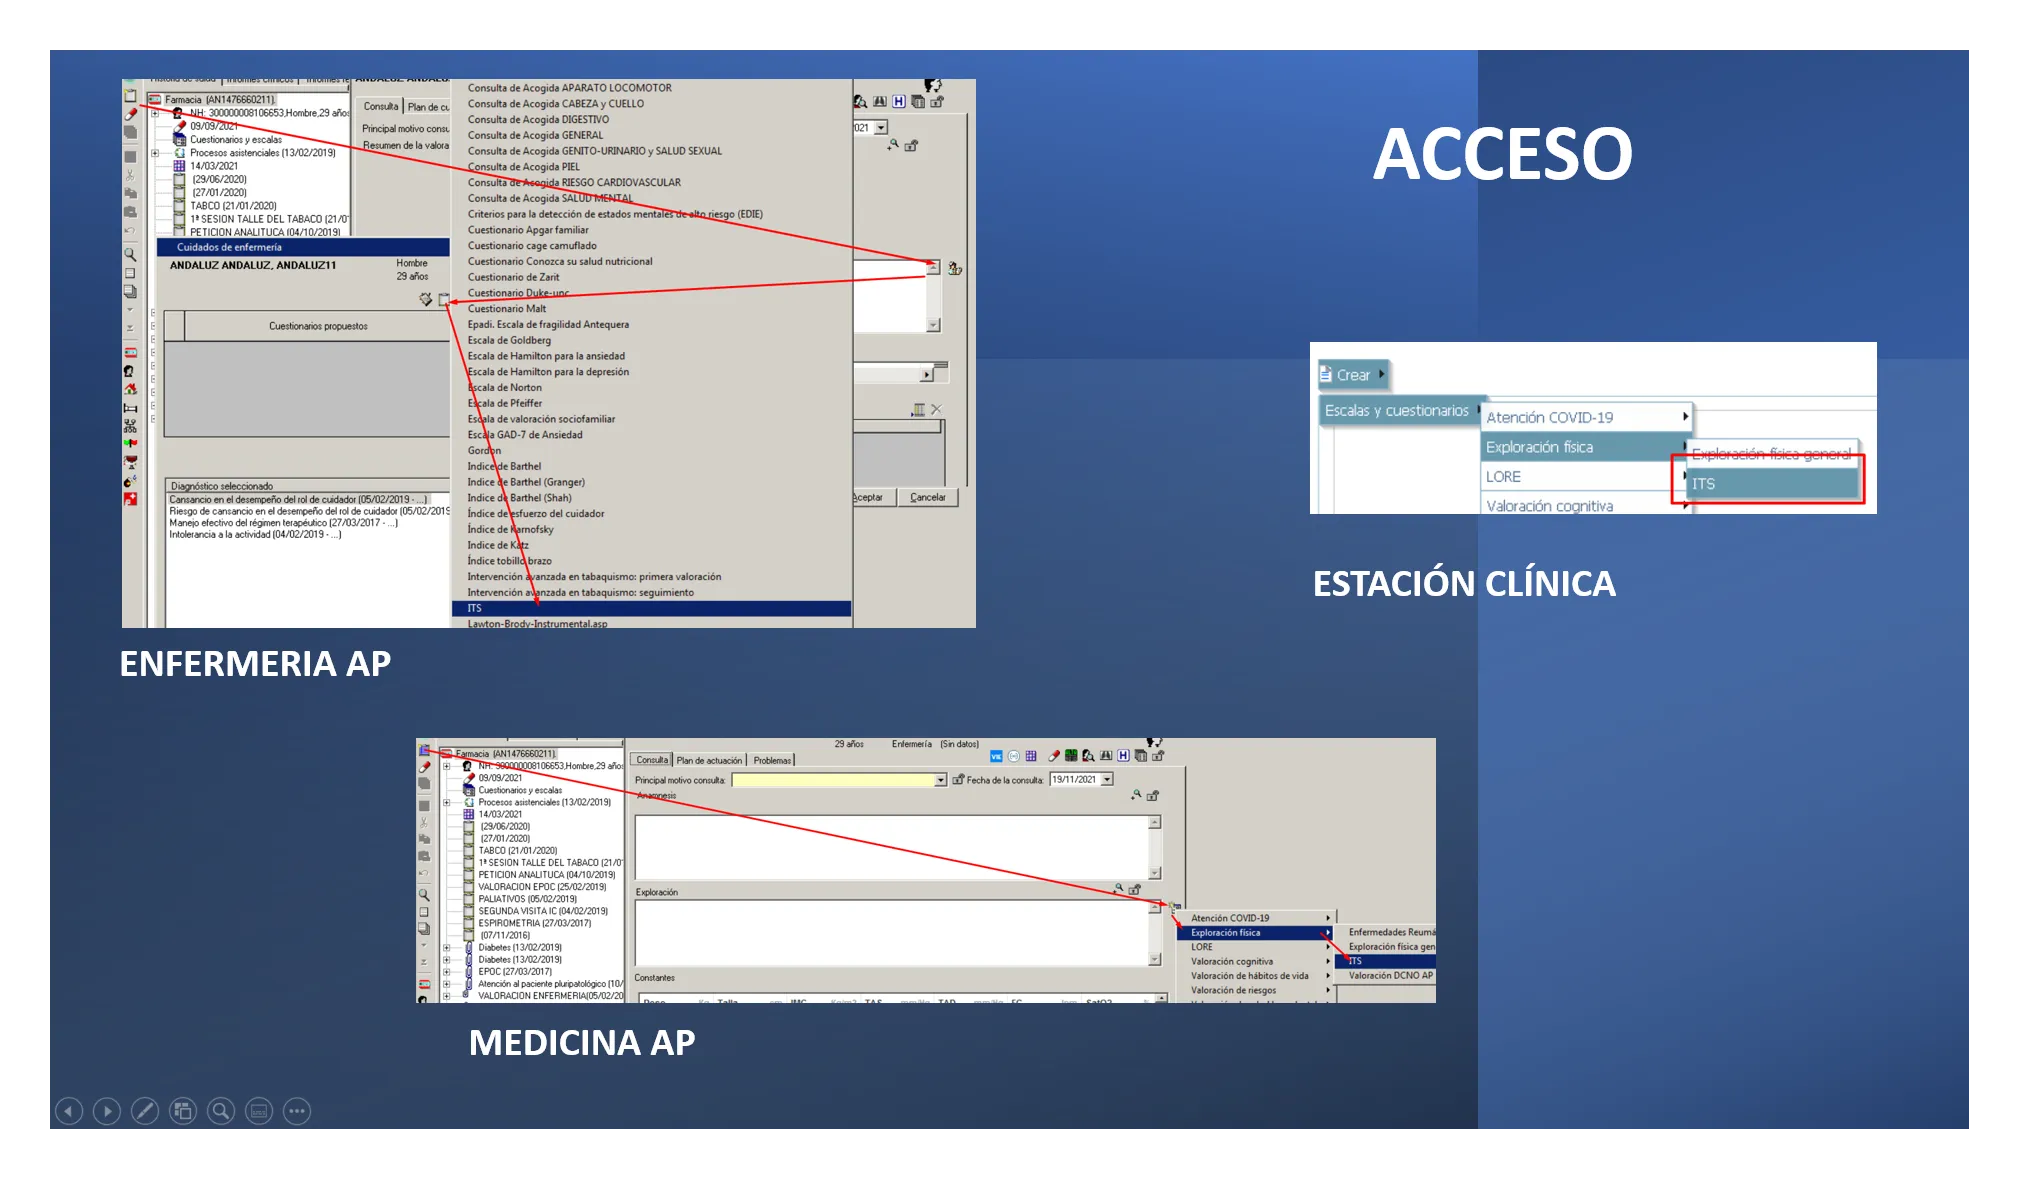The image size is (2019, 1179).
Task: Select Escala de Norton entry
Action: tap(504, 388)
